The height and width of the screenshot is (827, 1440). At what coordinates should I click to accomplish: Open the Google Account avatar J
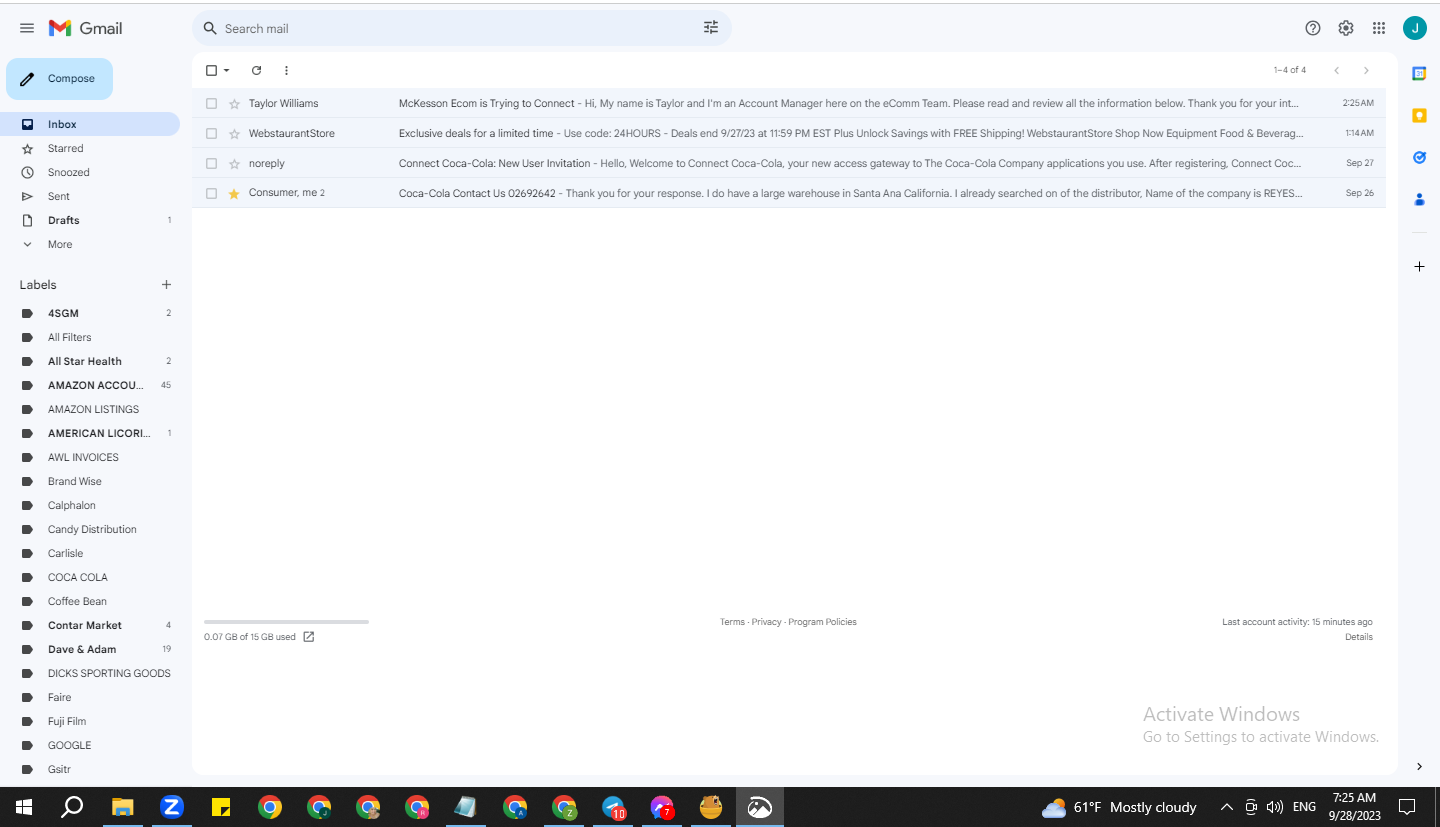point(1415,28)
